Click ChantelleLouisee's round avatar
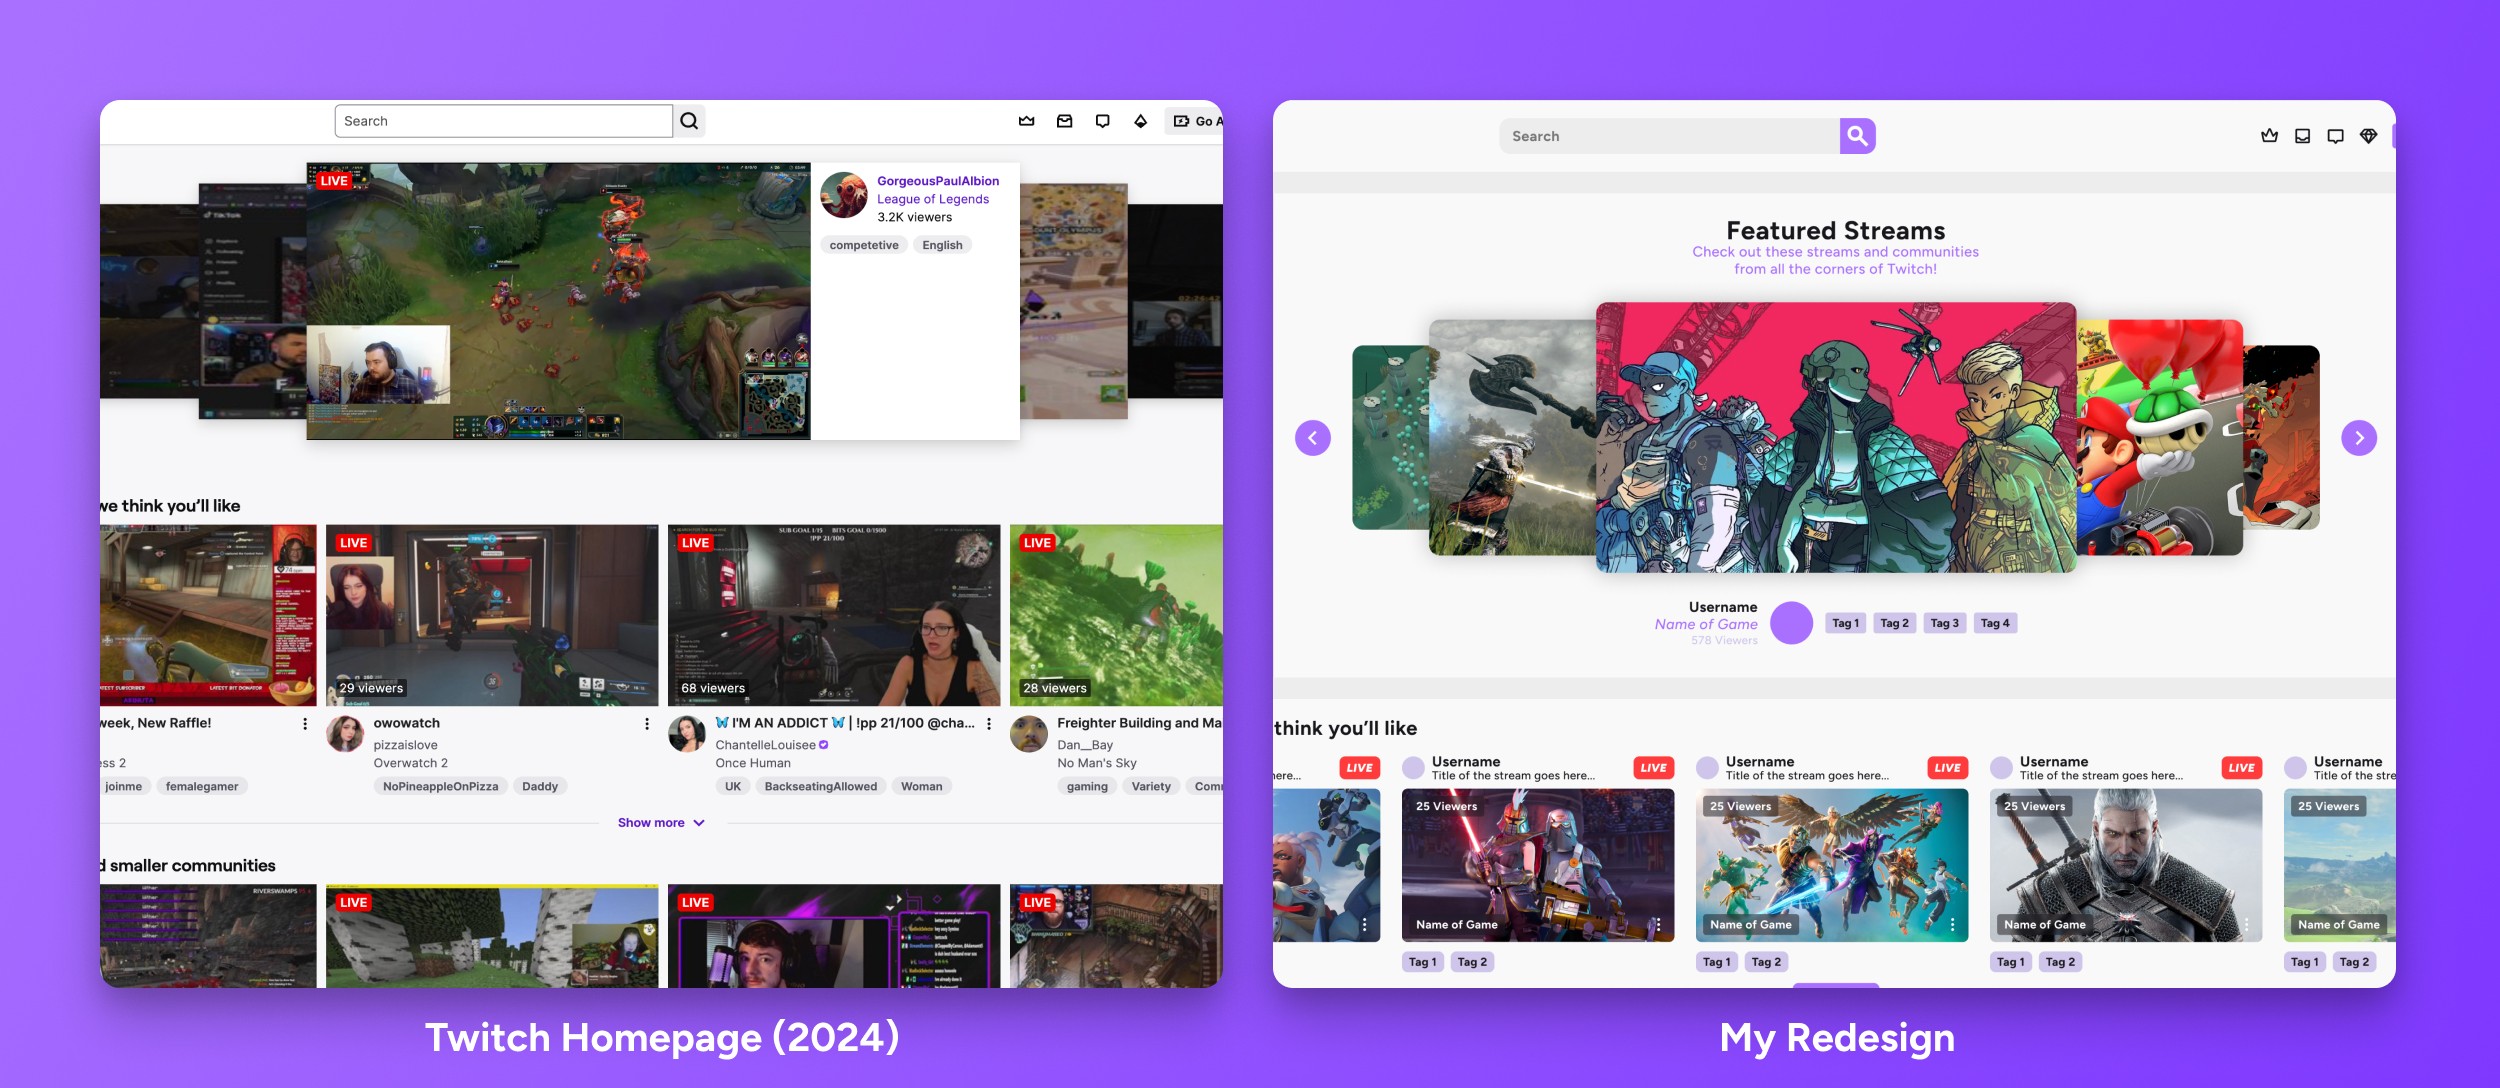 [687, 734]
